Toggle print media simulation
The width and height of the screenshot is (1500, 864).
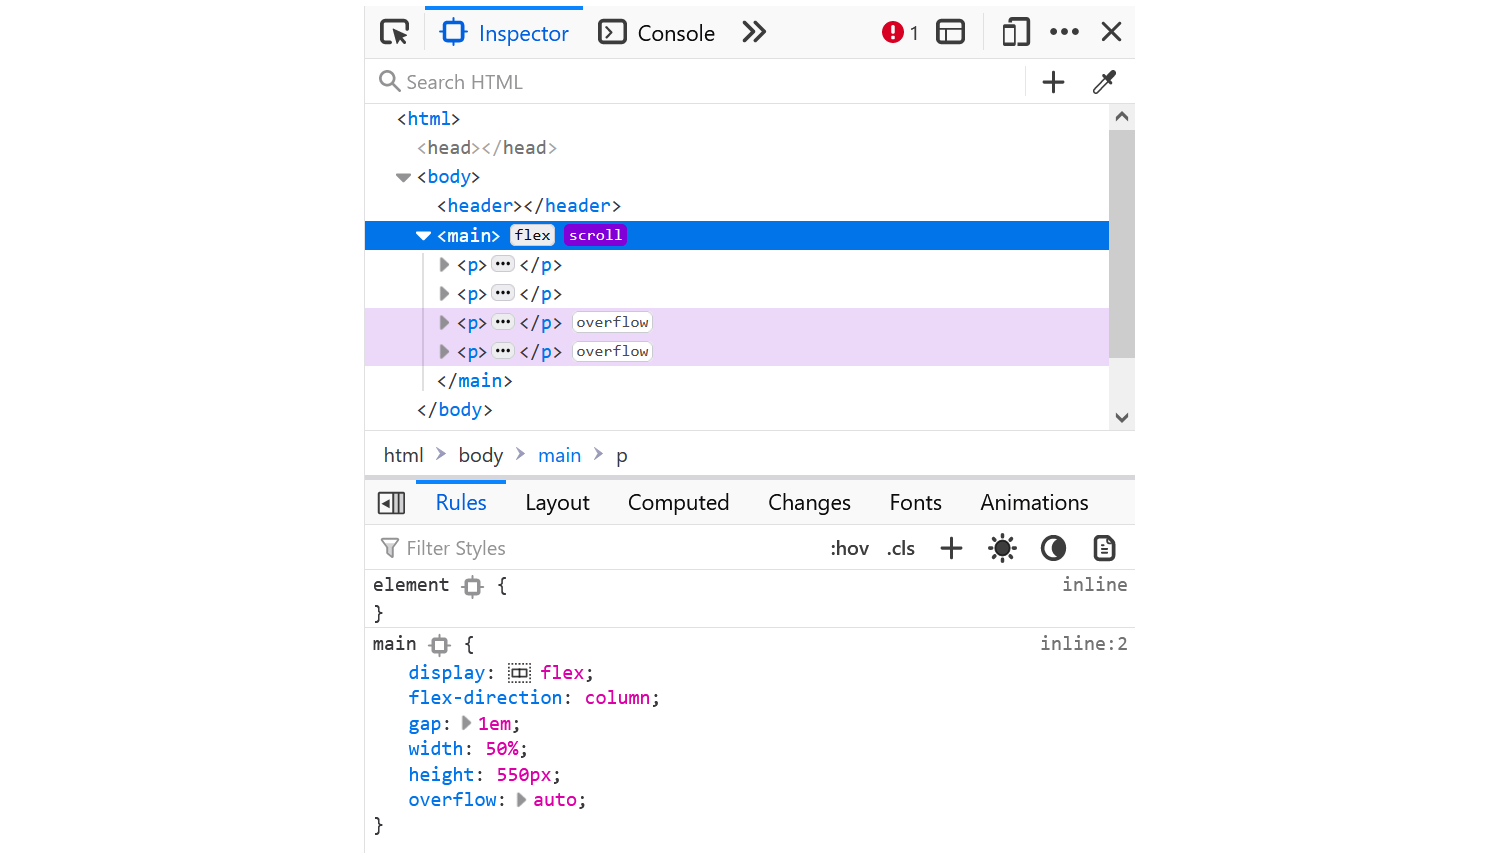coord(1104,548)
